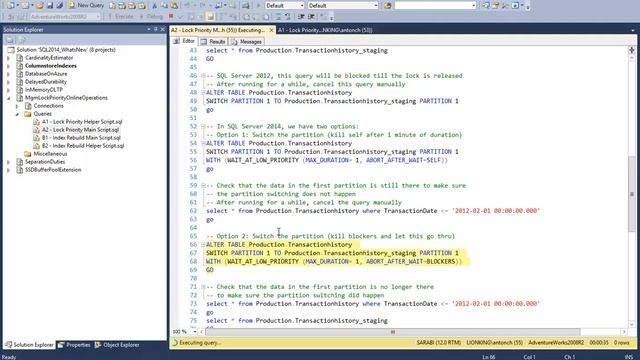This screenshot has height=360, width=640.
Task: Select the Editor tab
Action: point(184,41)
